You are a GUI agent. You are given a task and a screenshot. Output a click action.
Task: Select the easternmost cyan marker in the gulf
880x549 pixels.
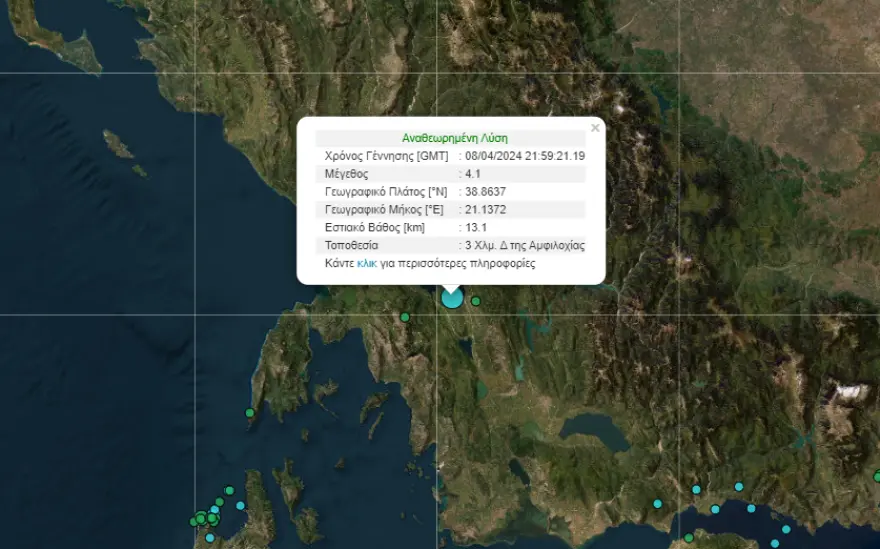pos(786,529)
